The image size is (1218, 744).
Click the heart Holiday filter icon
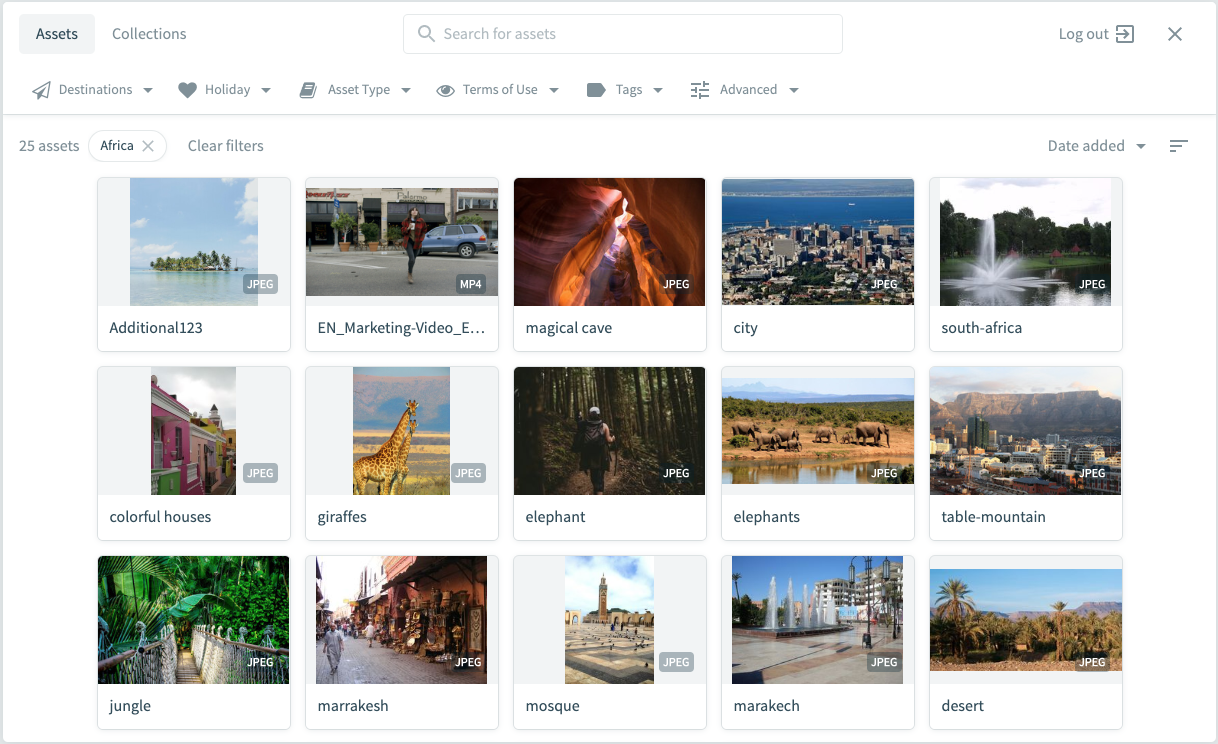point(187,90)
